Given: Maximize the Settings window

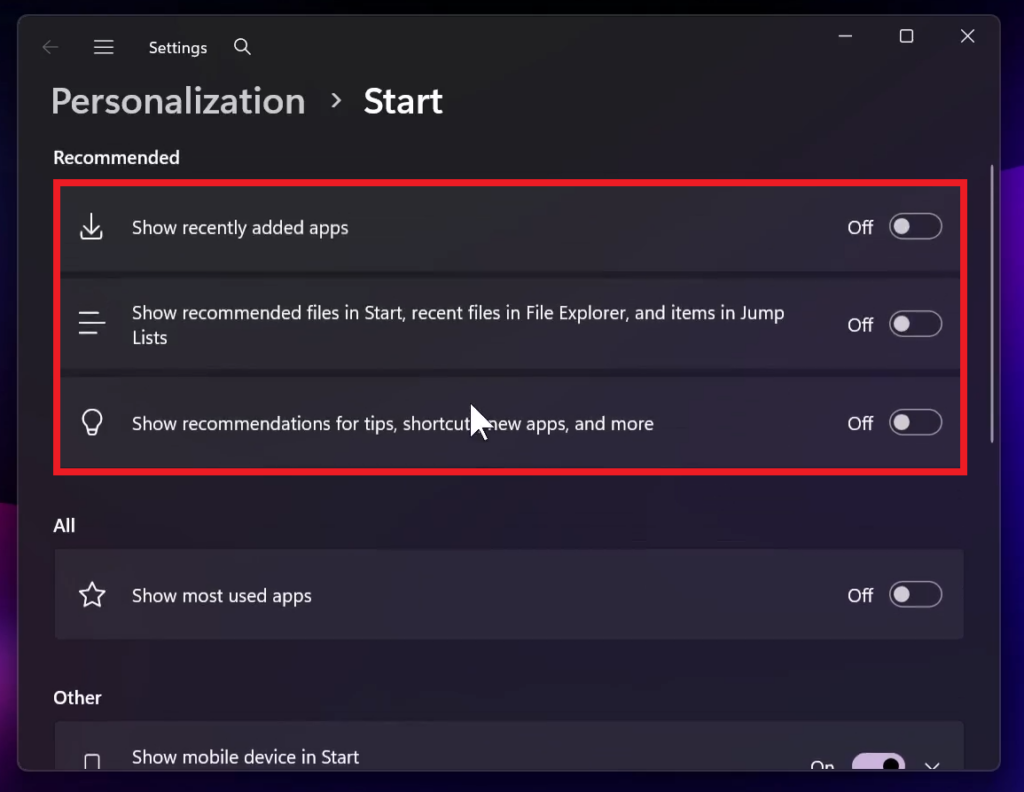Looking at the screenshot, I should click(906, 36).
